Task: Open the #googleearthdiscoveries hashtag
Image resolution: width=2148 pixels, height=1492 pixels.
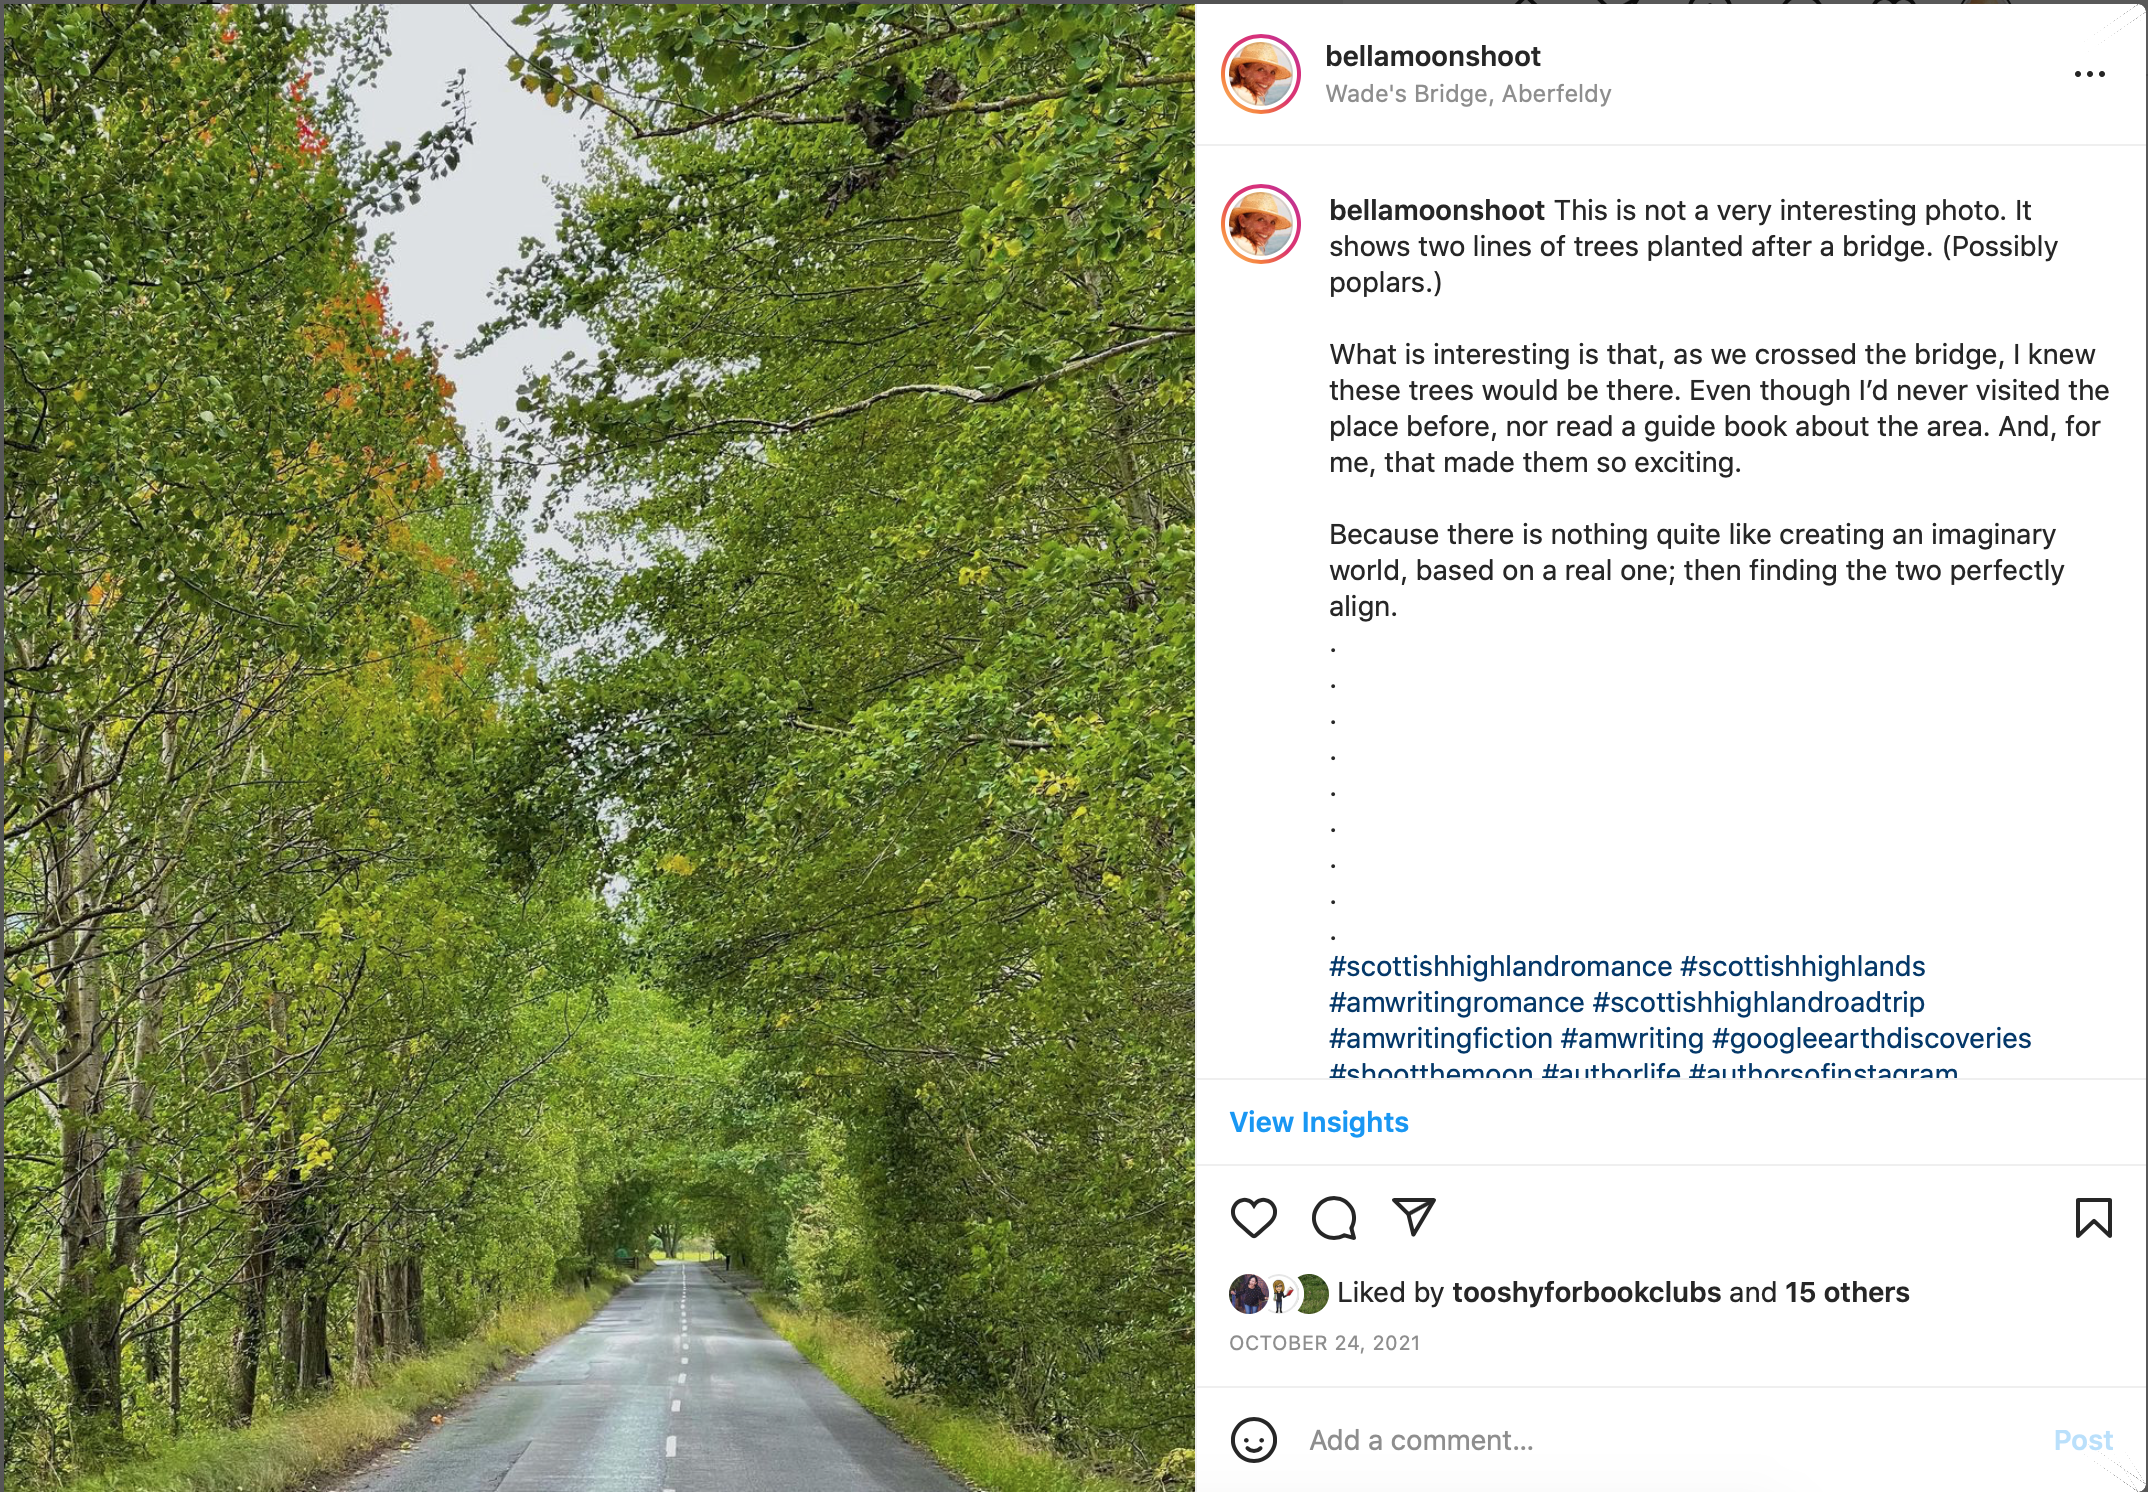Action: [x=1871, y=1038]
